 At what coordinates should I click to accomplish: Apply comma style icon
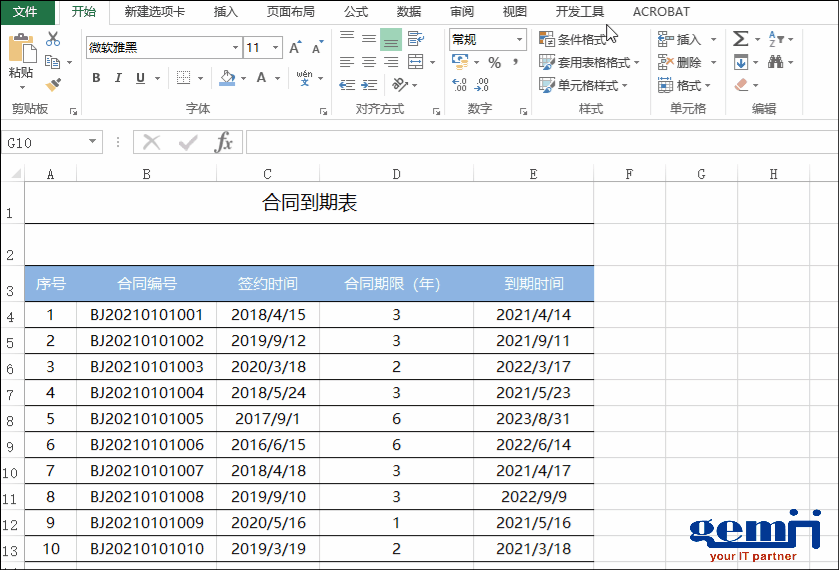(515, 62)
